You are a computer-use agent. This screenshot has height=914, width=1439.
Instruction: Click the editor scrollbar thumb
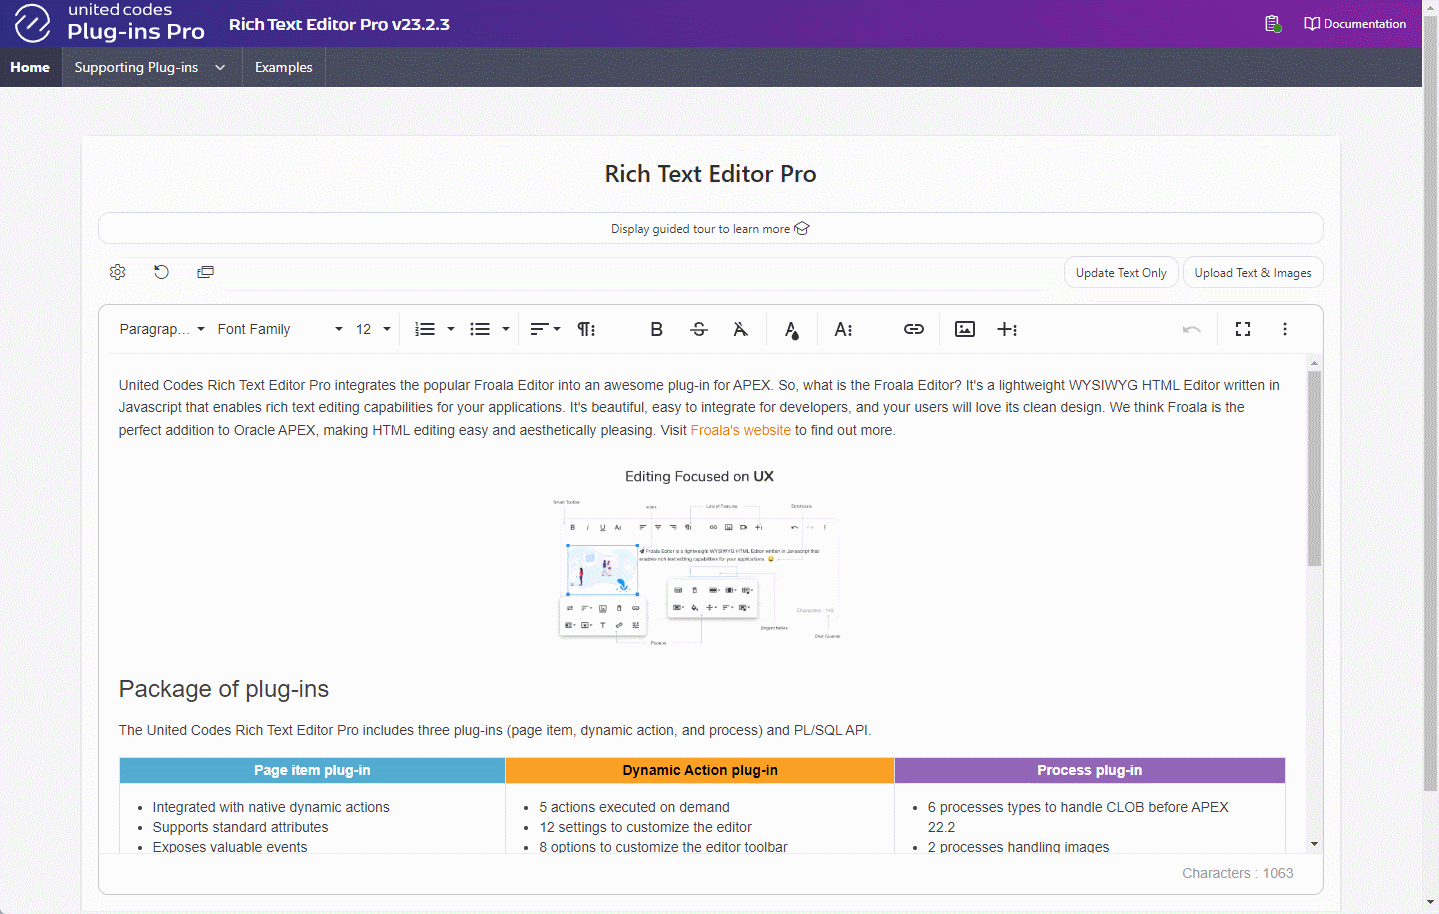[x=1314, y=468]
